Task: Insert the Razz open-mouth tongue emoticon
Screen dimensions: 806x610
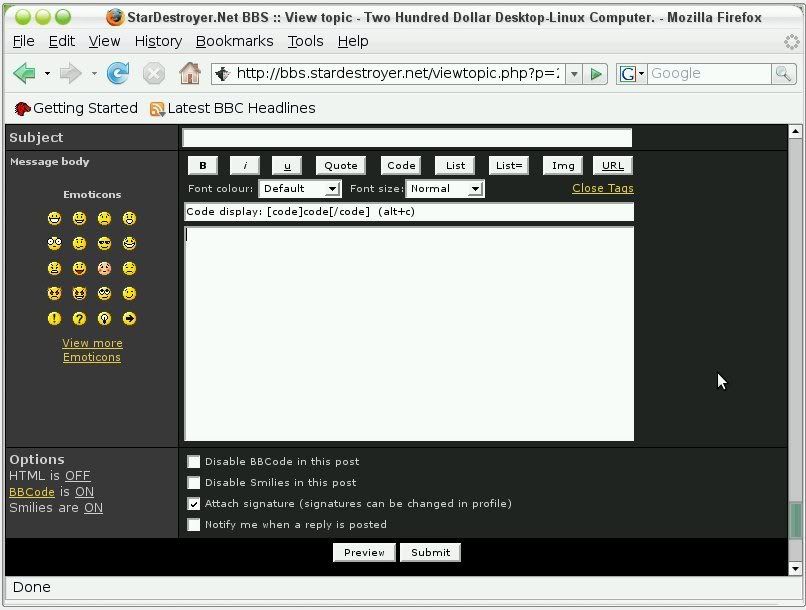Action: [x=79, y=268]
